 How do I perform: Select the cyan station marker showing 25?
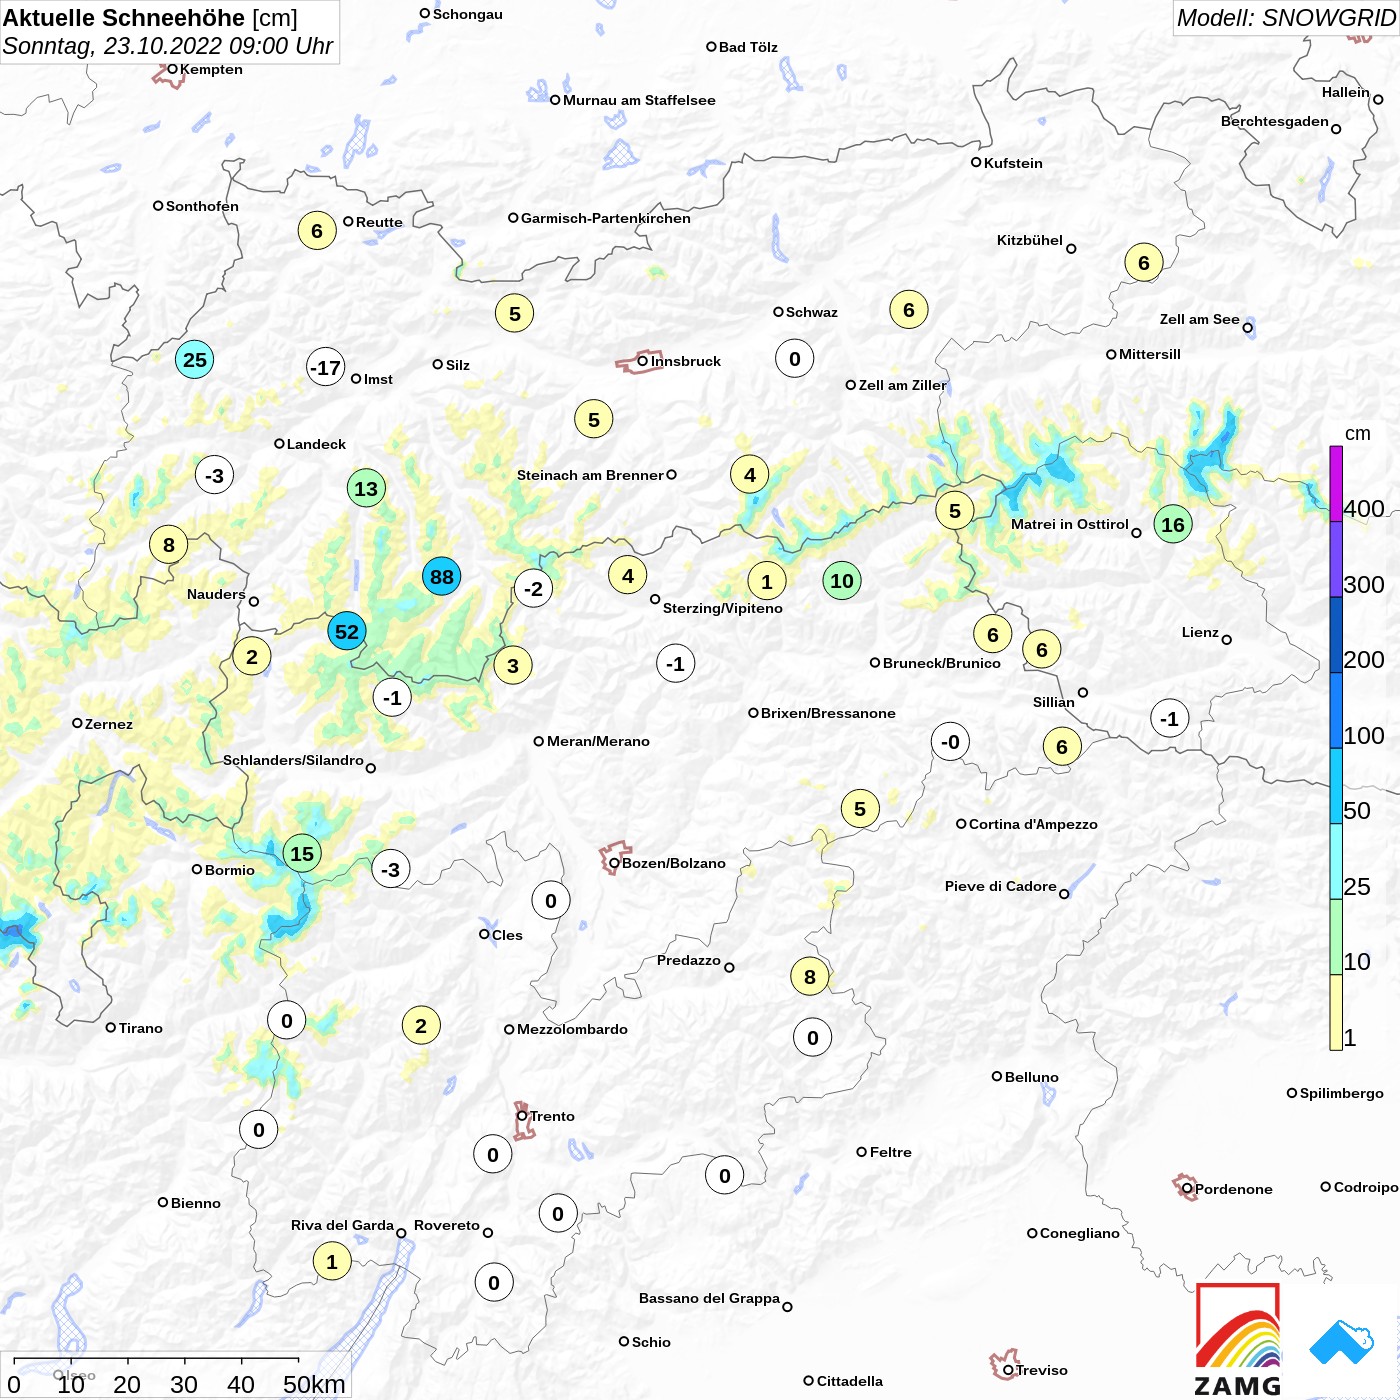click(x=195, y=359)
